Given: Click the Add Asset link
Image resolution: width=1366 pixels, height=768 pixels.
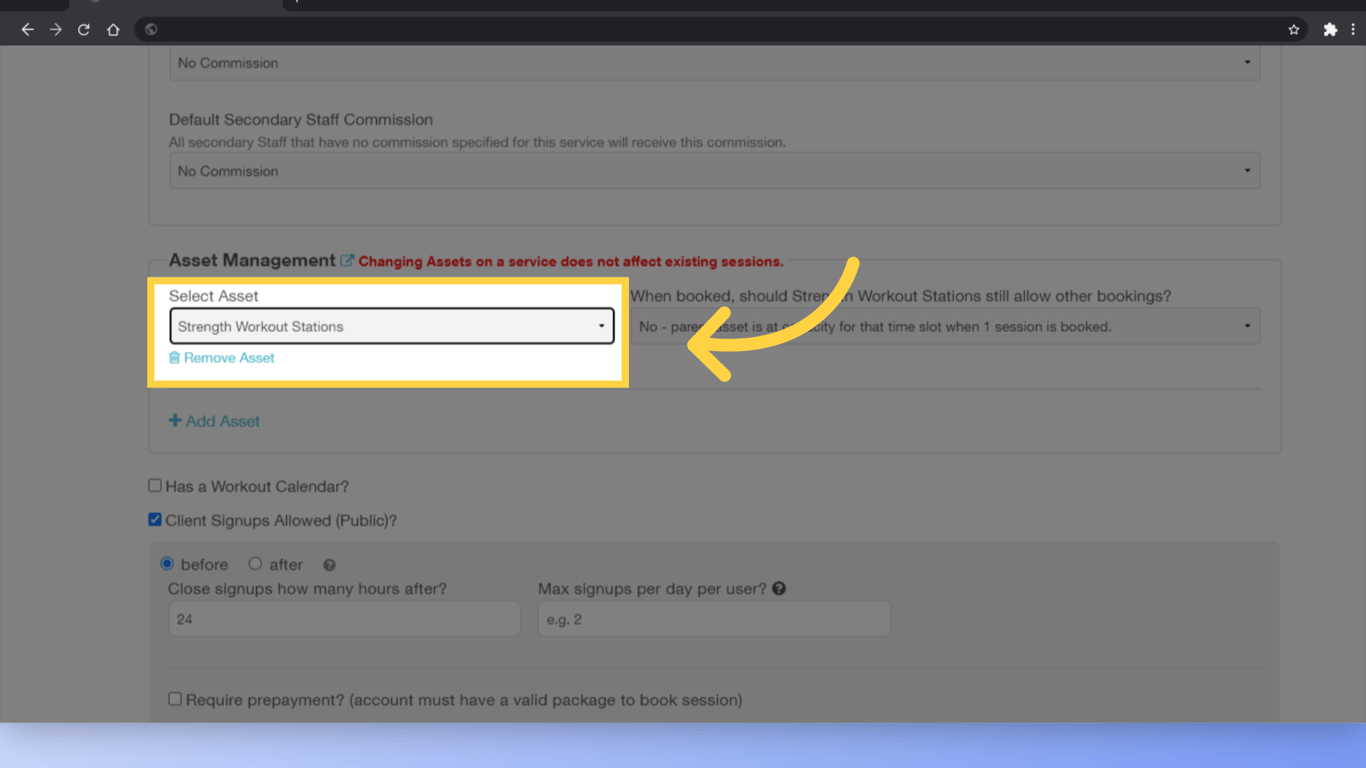Looking at the screenshot, I should (x=214, y=421).
